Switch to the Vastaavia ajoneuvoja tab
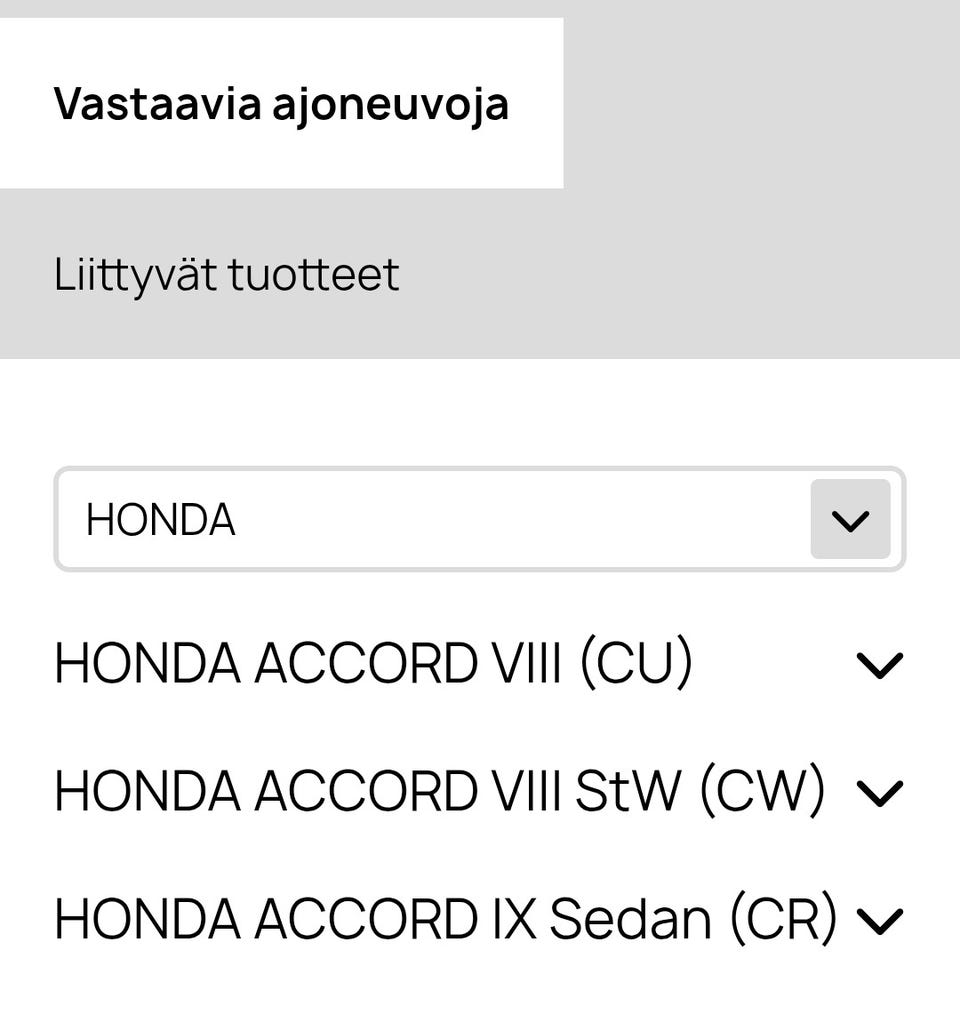 click(x=281, y=103)
